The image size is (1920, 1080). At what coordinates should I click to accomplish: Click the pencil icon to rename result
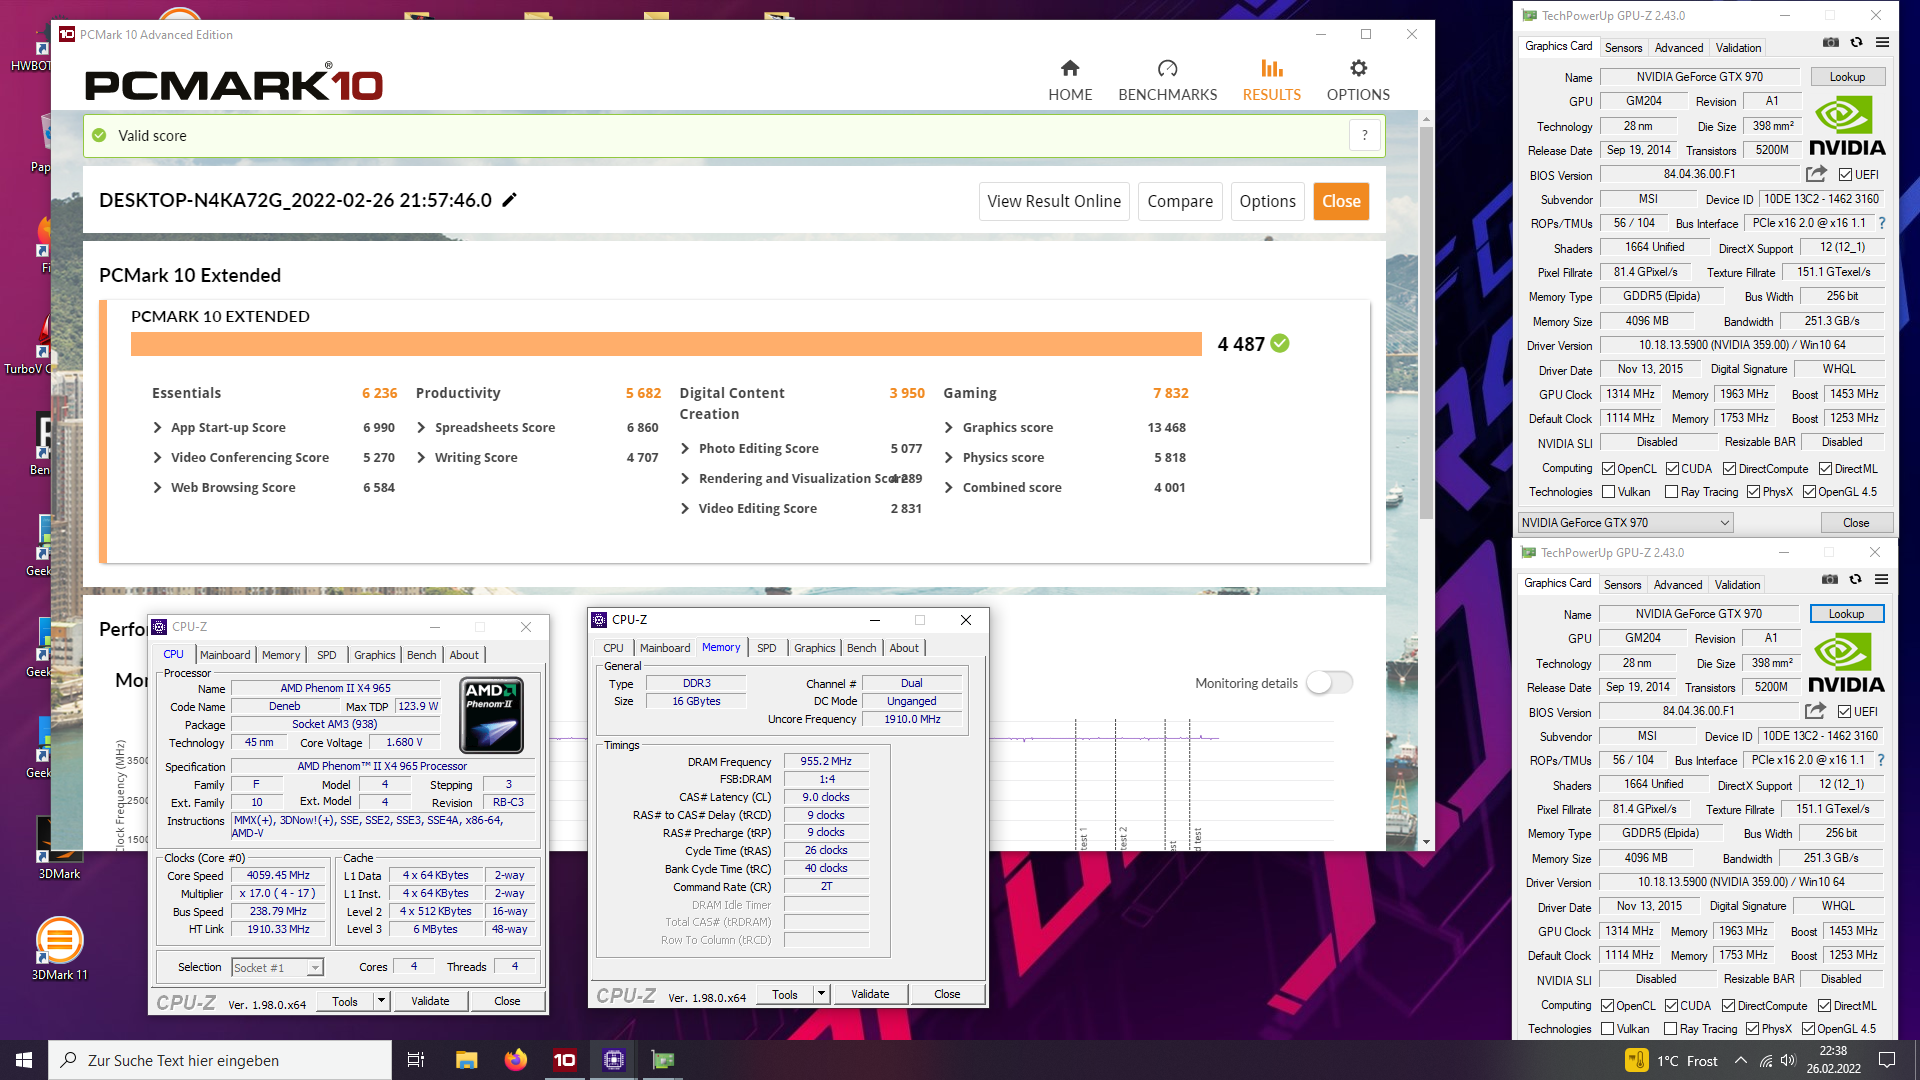pos(509,200)
